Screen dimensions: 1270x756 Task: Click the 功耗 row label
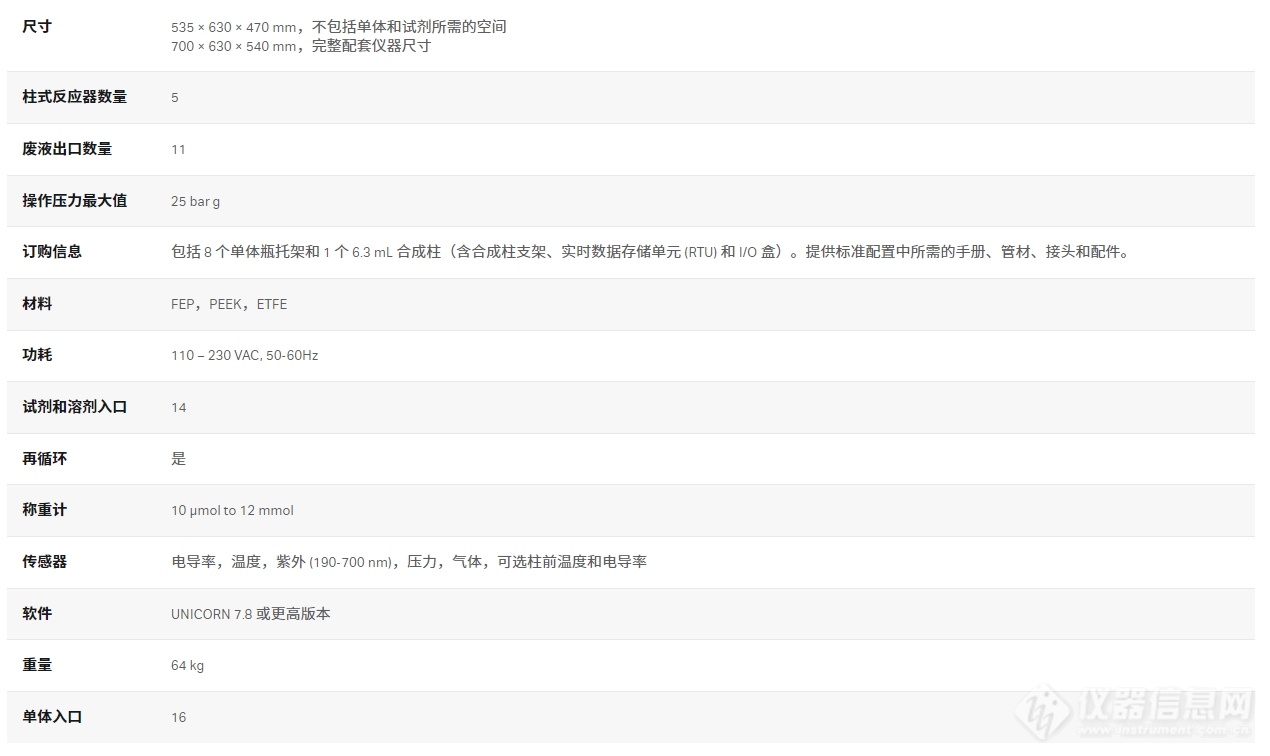(x=37, y=355)
